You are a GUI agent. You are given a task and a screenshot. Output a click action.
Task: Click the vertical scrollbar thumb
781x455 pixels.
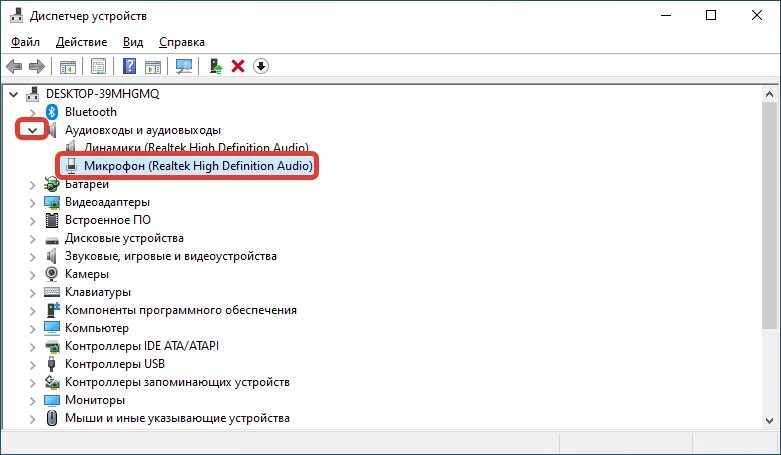click(x=769, y=215)
